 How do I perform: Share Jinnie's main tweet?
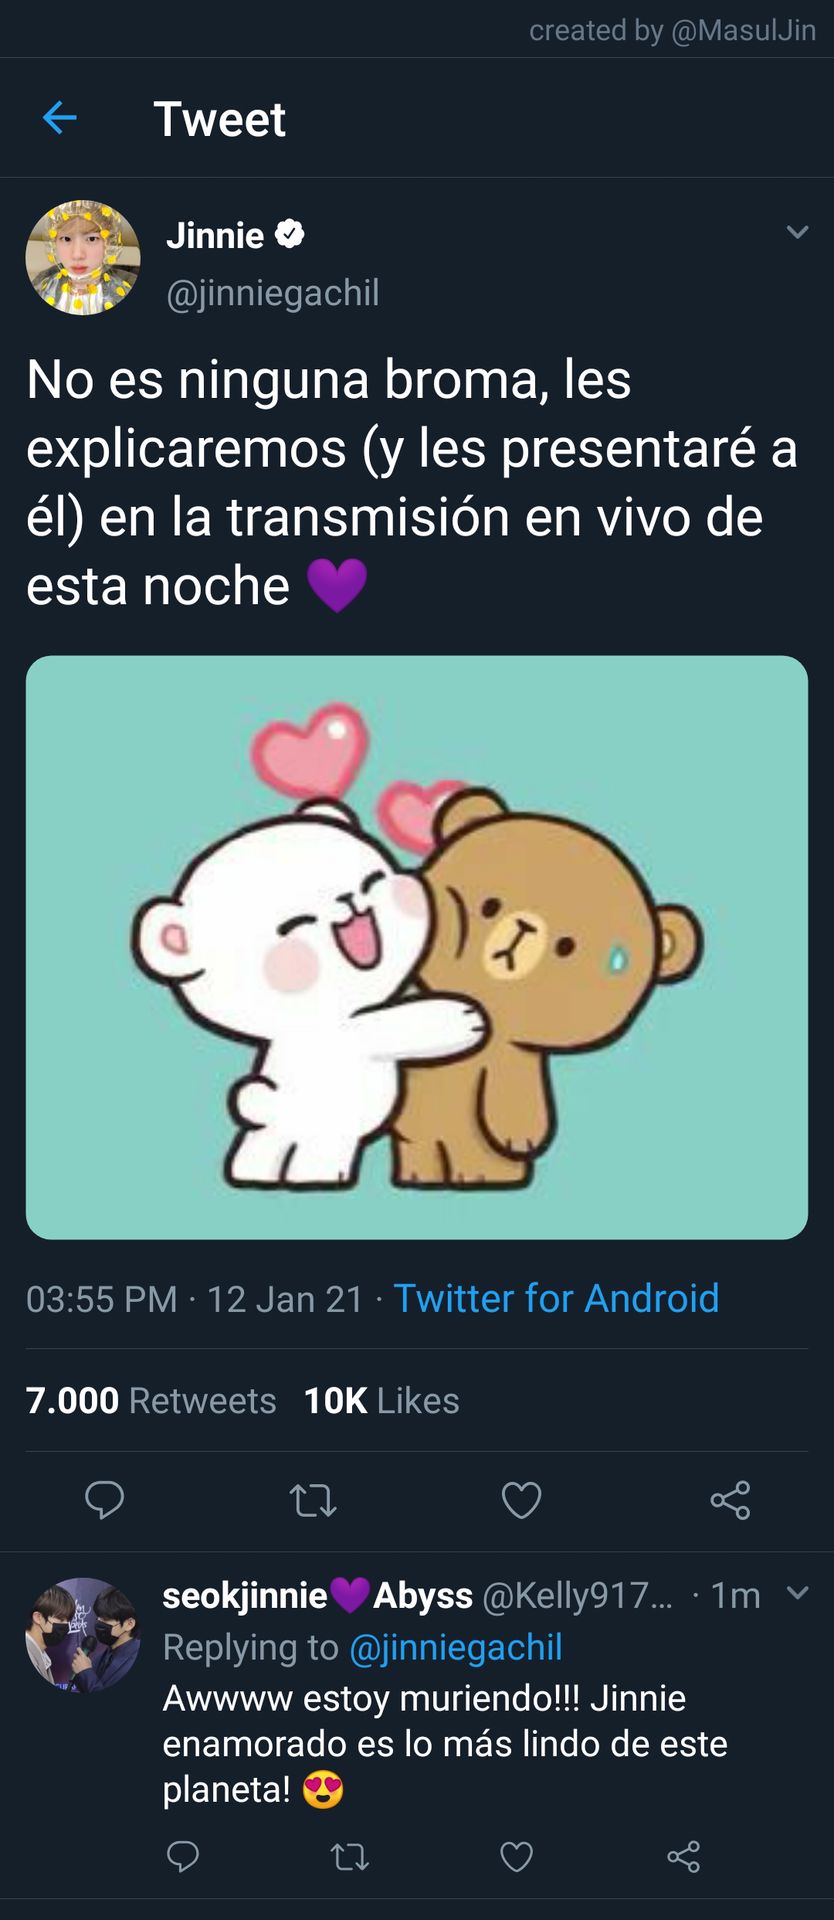[730, 1500]
